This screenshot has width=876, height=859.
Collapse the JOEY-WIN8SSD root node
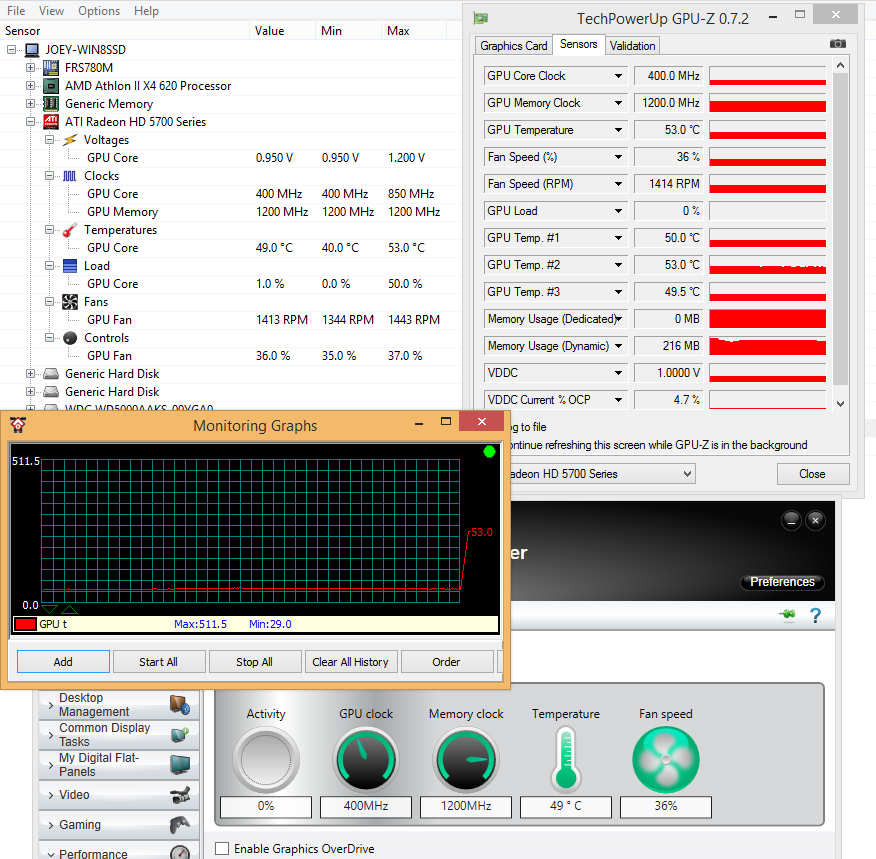[x=11, y=50]
